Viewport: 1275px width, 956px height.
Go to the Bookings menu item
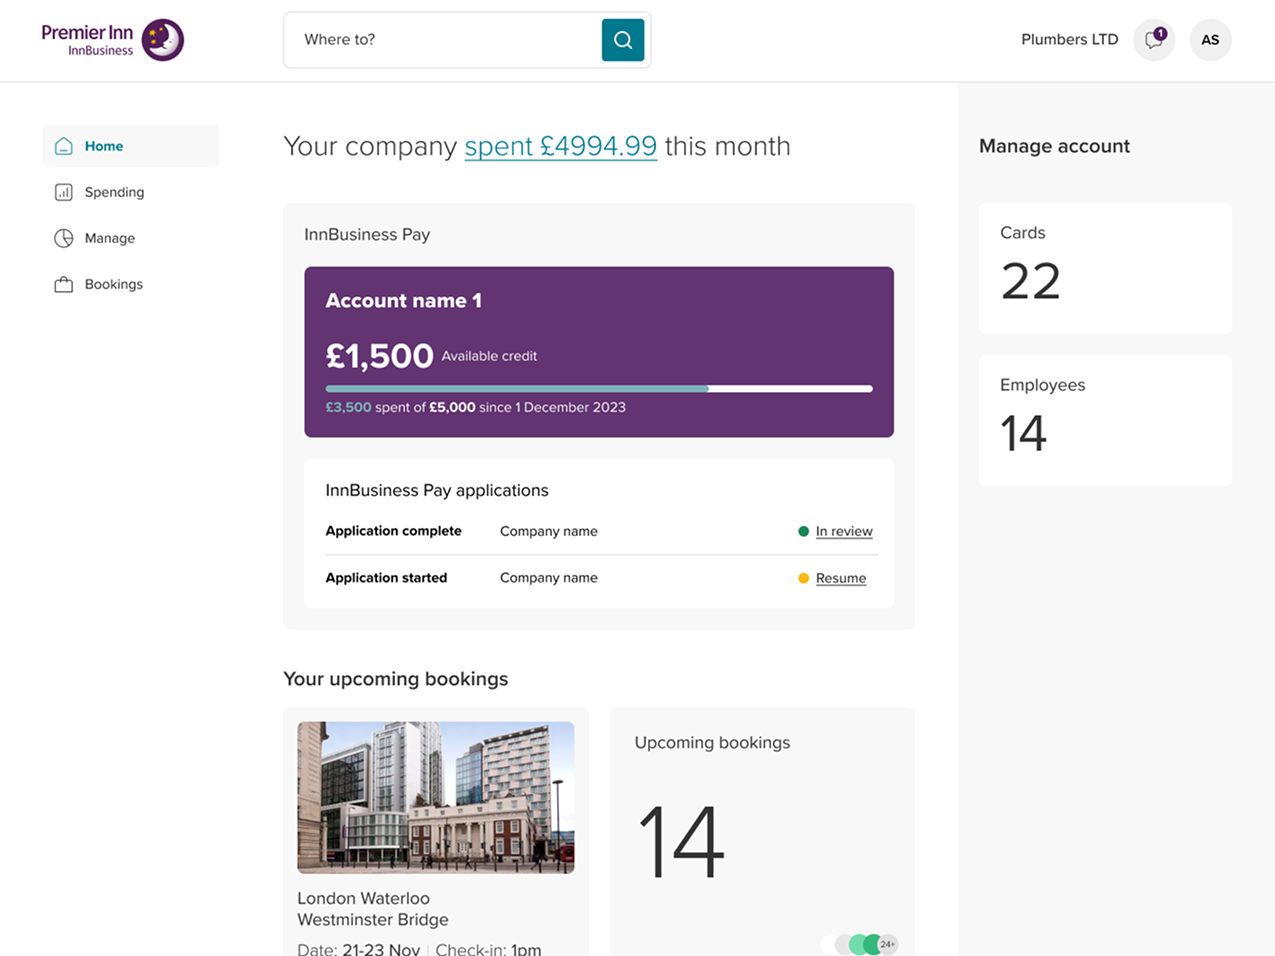click(114, 284)
